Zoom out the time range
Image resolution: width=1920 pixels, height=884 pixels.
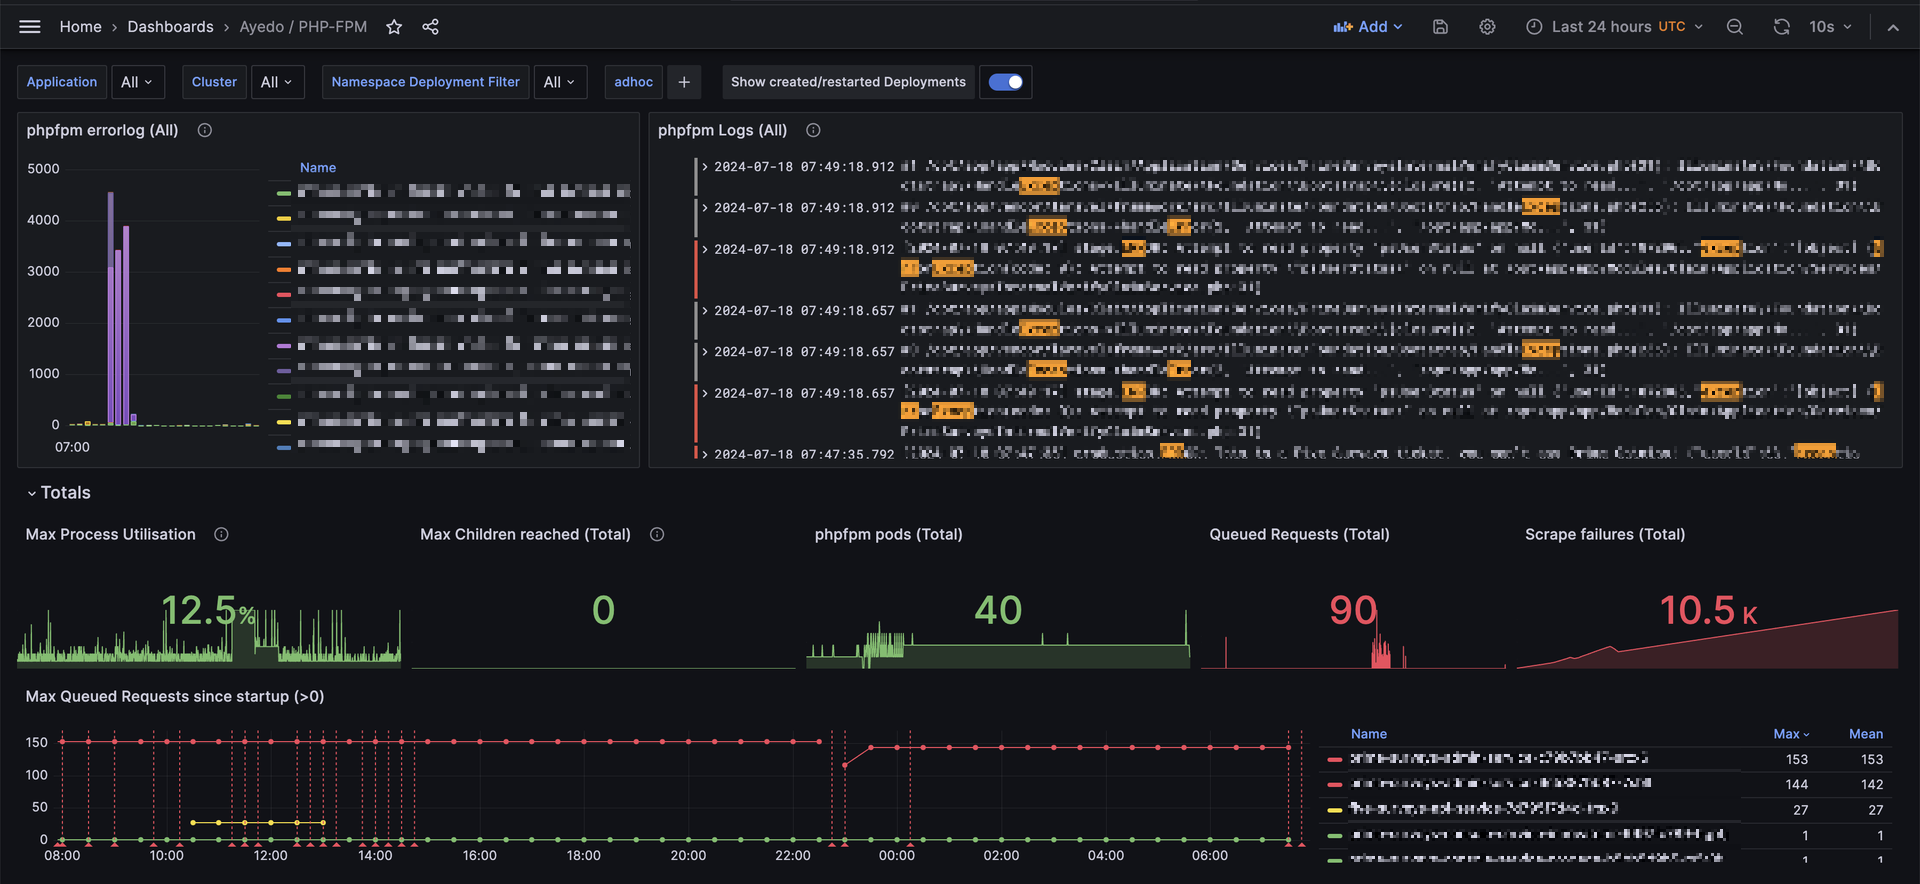[1735, 27]
